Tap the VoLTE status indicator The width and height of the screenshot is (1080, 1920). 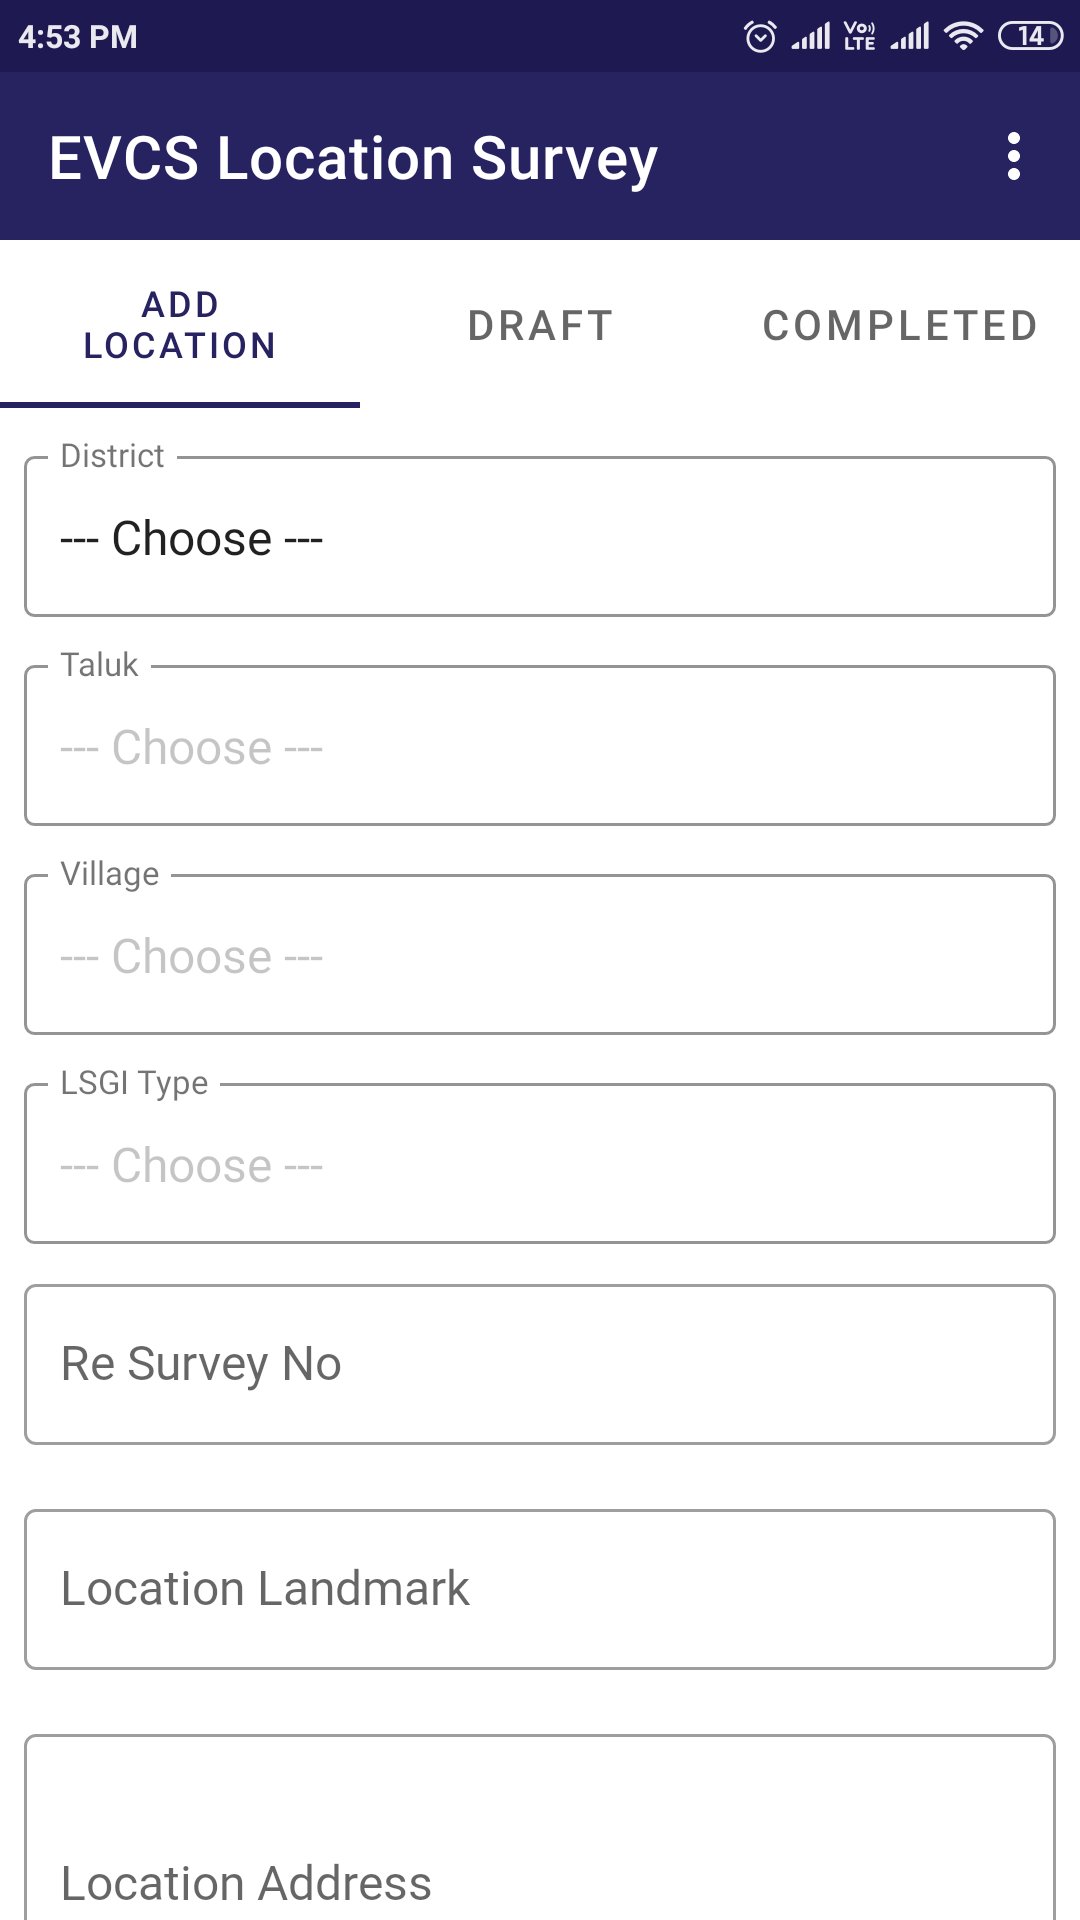coord(859,37)
